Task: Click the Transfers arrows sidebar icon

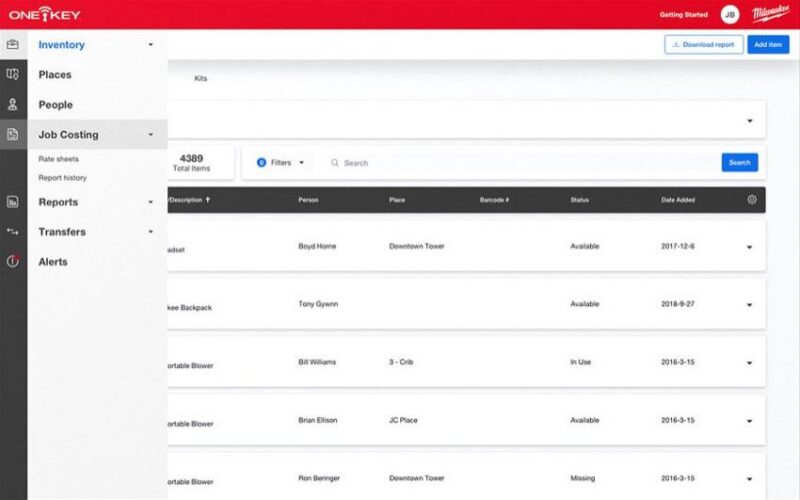Action: [13, 232]
